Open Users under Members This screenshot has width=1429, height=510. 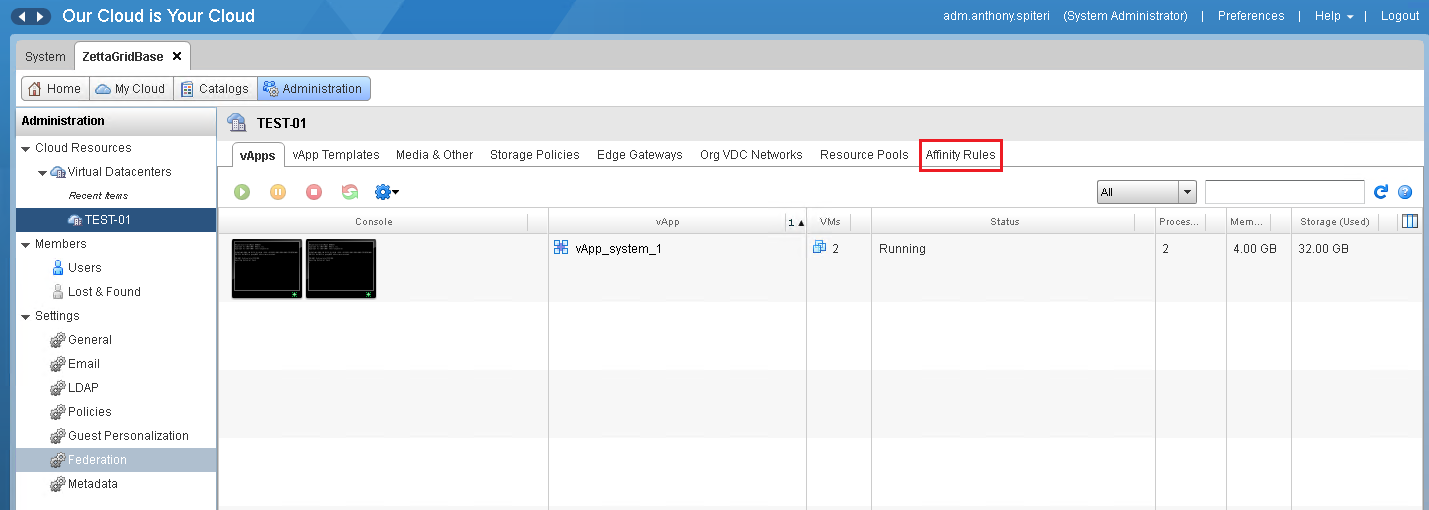(x=85, y=268)
